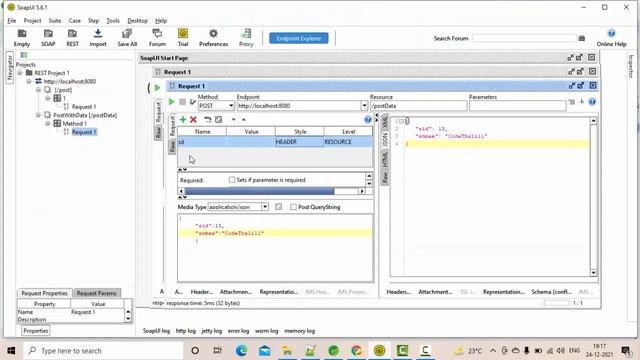Open the http log tab
This screenshot has width=640, height=360.
click(x=186, y=331)
